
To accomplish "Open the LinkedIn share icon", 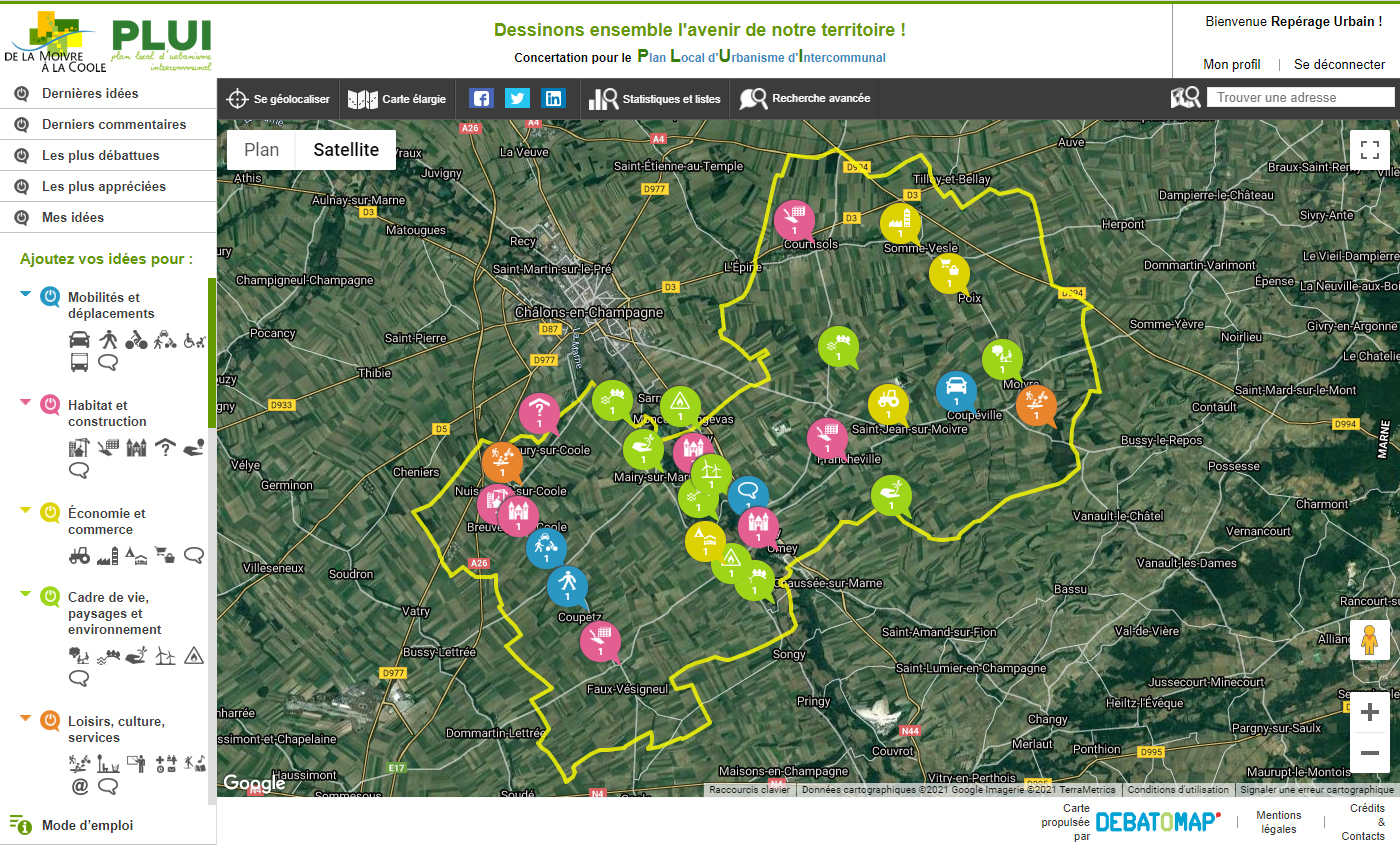I will (553, 99).
